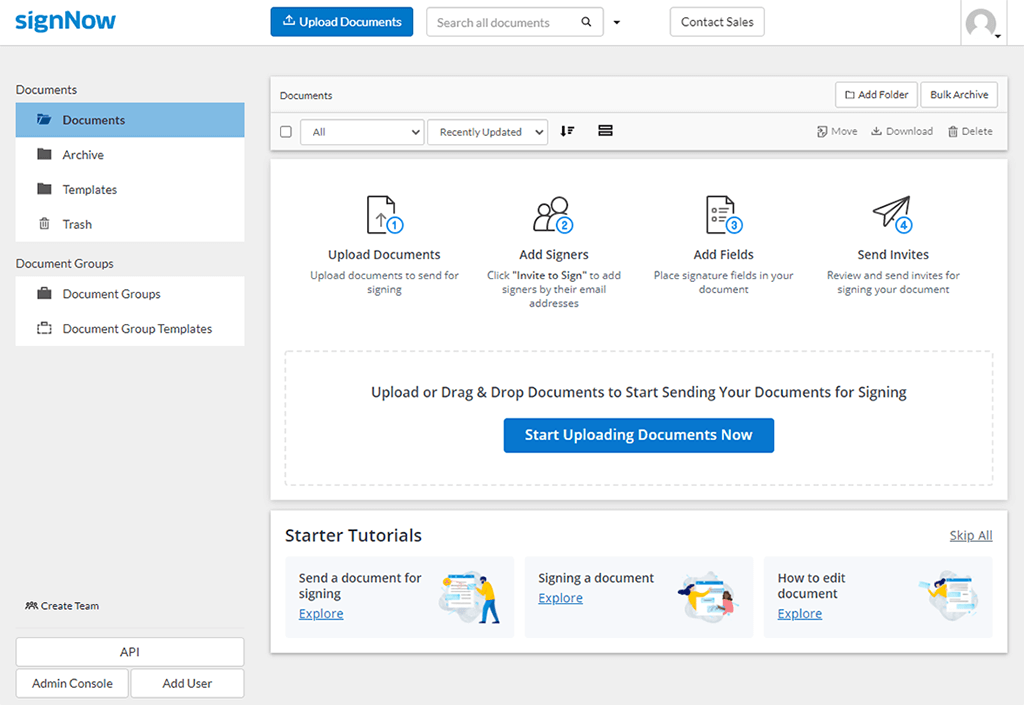1024x705 pixels.
Task: Click the search magnifier icon
Action: pyautogui.click(x=587, y=22)
